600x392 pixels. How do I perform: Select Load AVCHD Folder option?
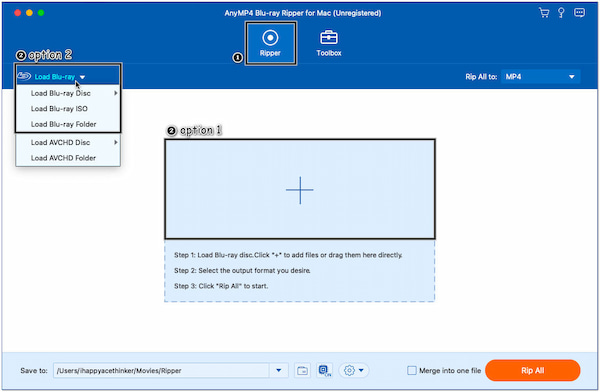[68, 158]
